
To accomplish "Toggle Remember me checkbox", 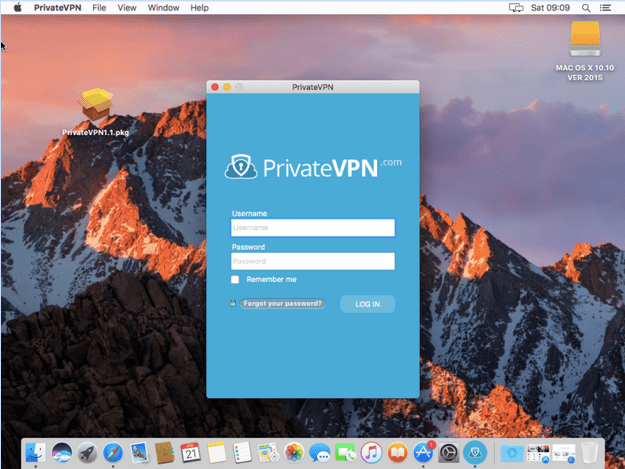I will [235, 279].
